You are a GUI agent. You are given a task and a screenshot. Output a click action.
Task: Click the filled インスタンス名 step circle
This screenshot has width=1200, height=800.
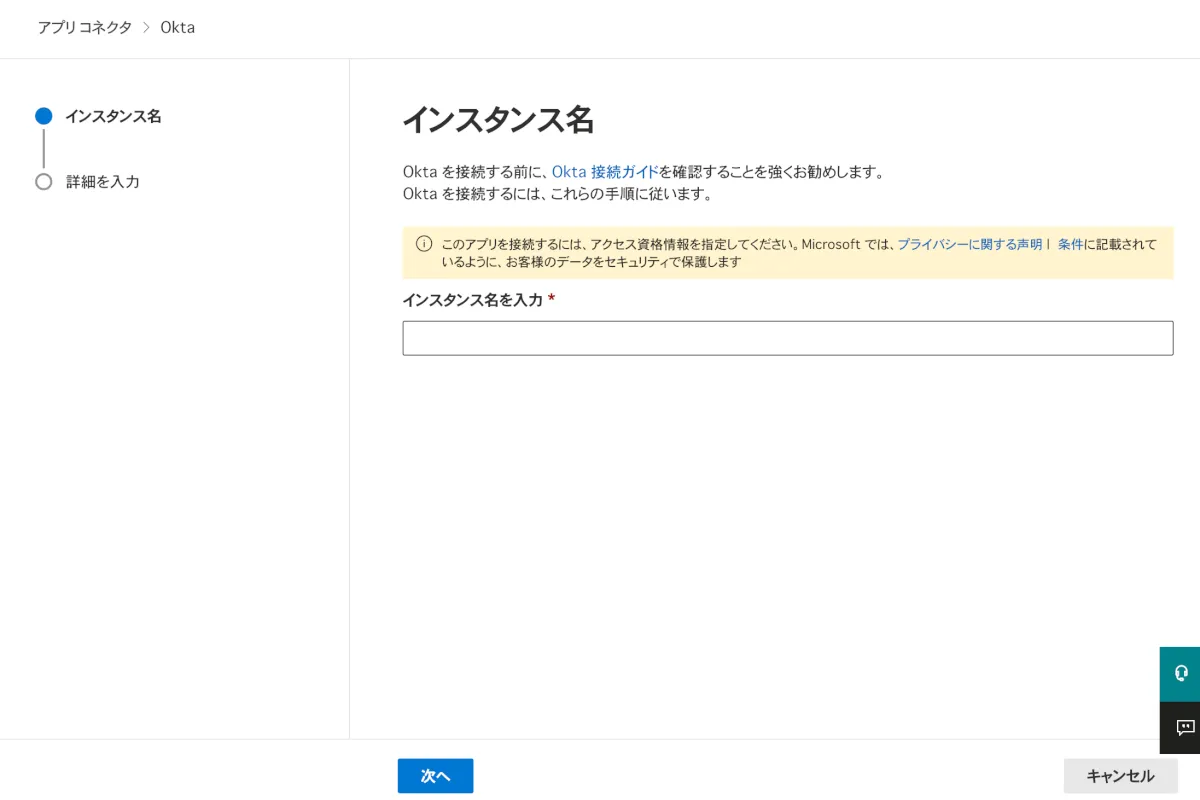tap(43, 116)
